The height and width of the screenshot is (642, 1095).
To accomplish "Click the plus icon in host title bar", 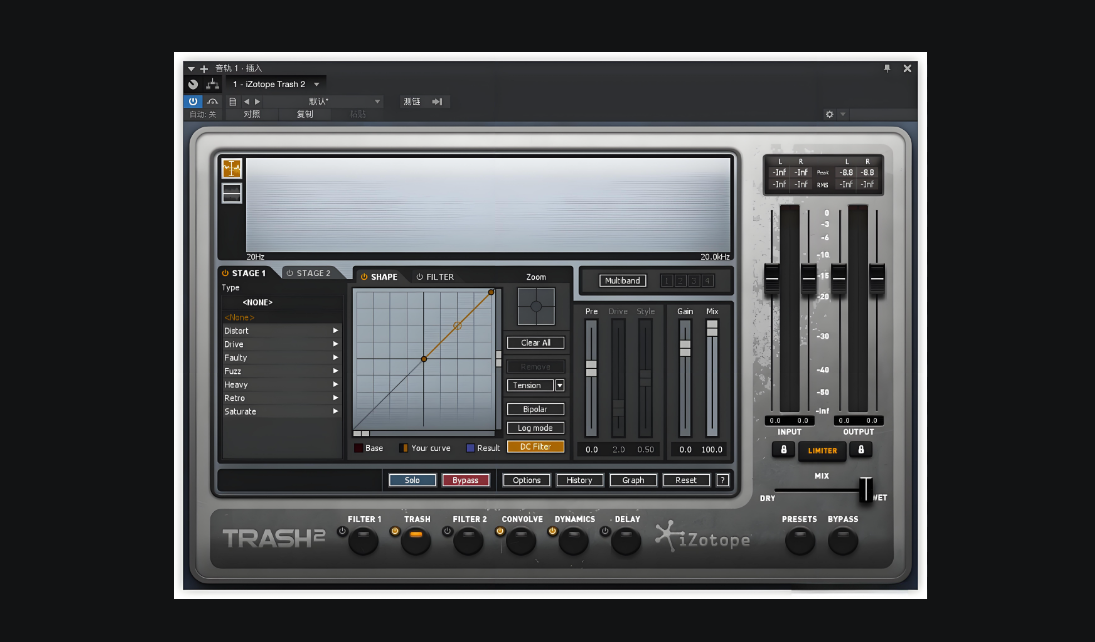I will [x=204, y=68].
